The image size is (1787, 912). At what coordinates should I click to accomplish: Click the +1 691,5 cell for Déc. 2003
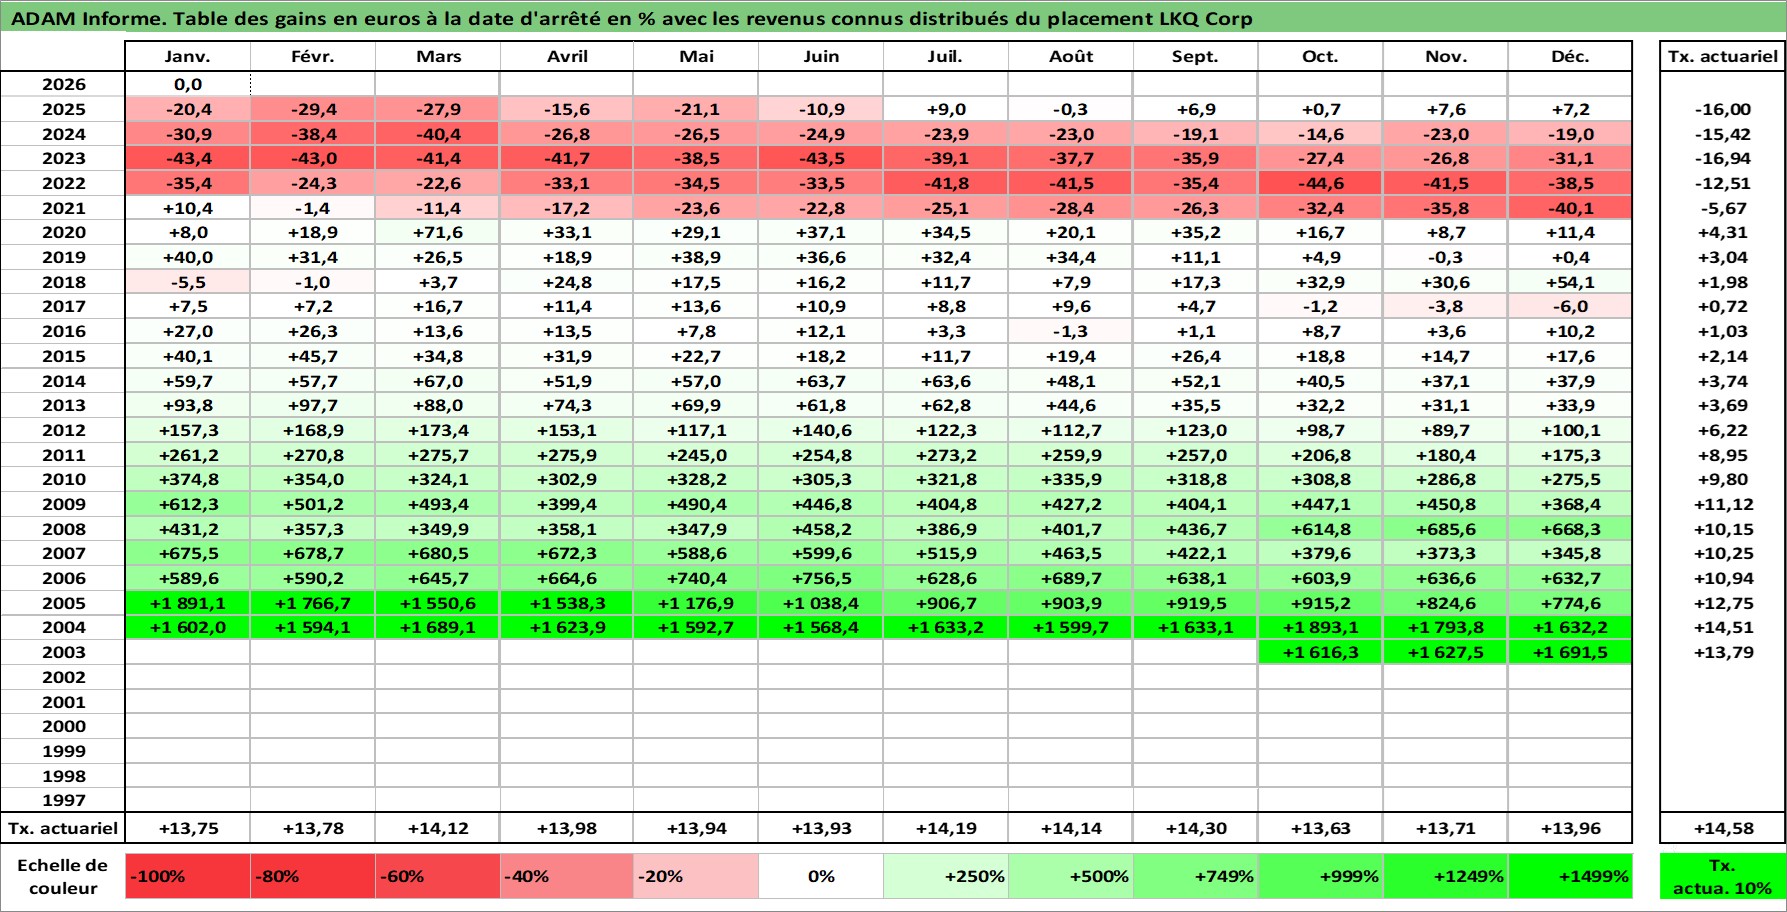point(1570,652)
